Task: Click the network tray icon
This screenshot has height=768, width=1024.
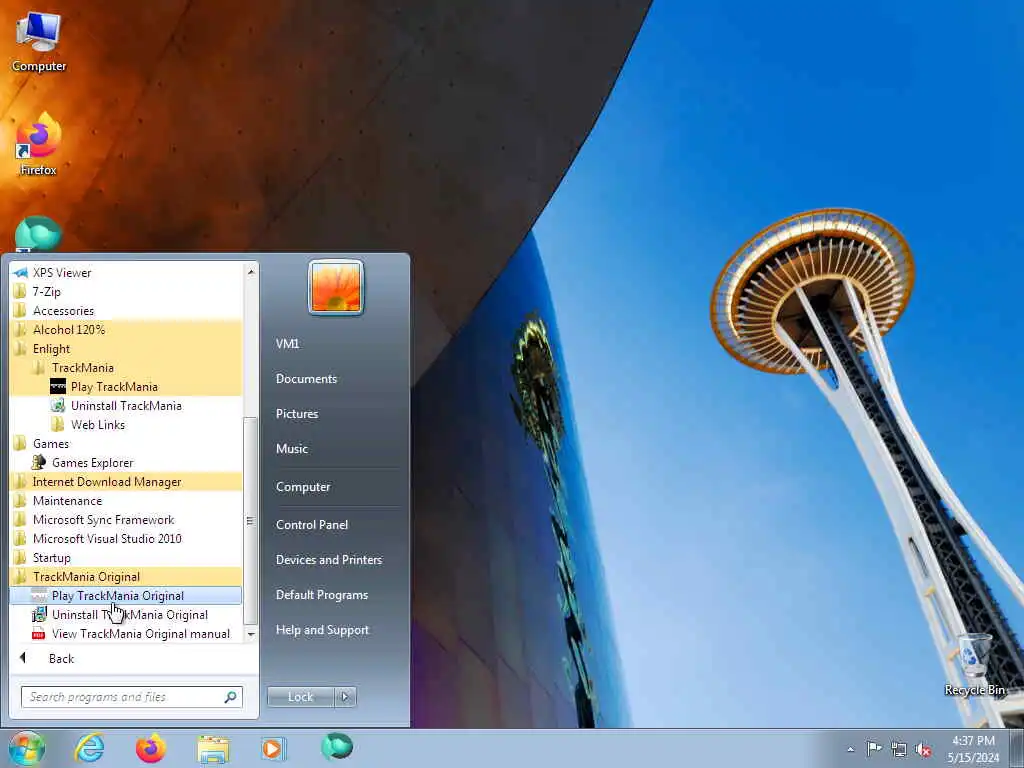Action: click(899, 749)
